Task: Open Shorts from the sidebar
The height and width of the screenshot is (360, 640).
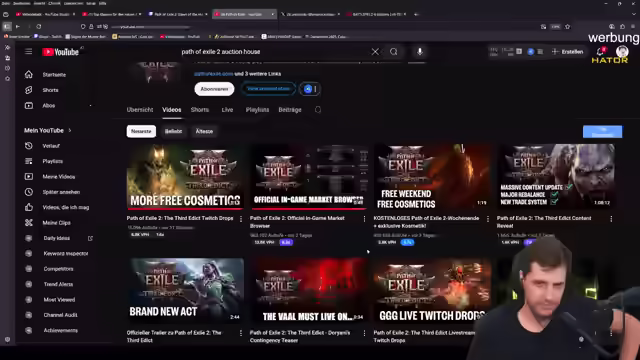Action: tap(50, 90)
